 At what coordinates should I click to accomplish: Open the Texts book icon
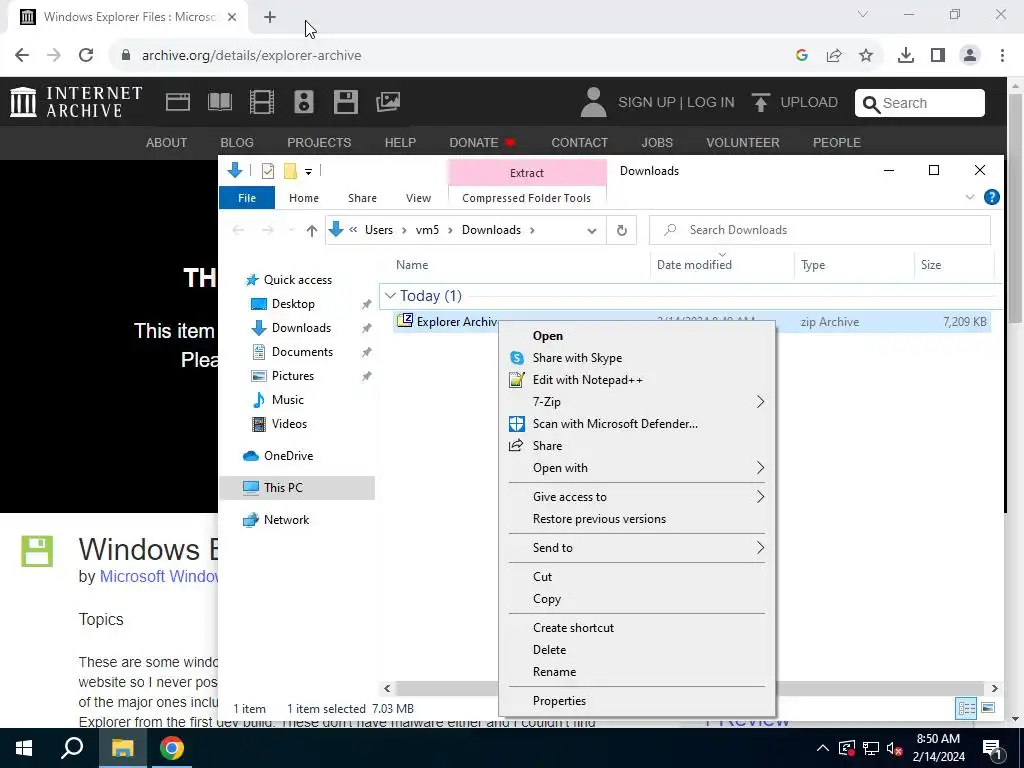pos(219,102)
